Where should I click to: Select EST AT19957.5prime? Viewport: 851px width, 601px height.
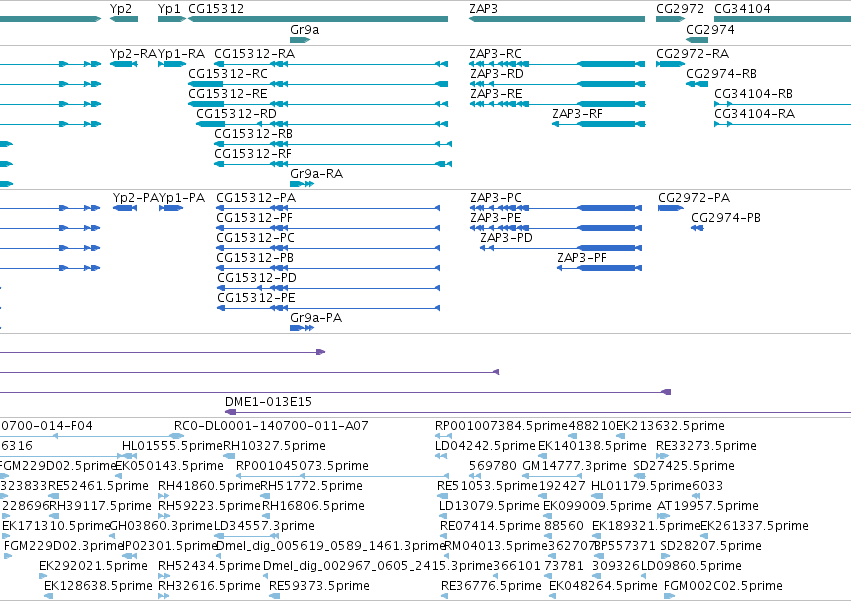[x=708, y=507]
